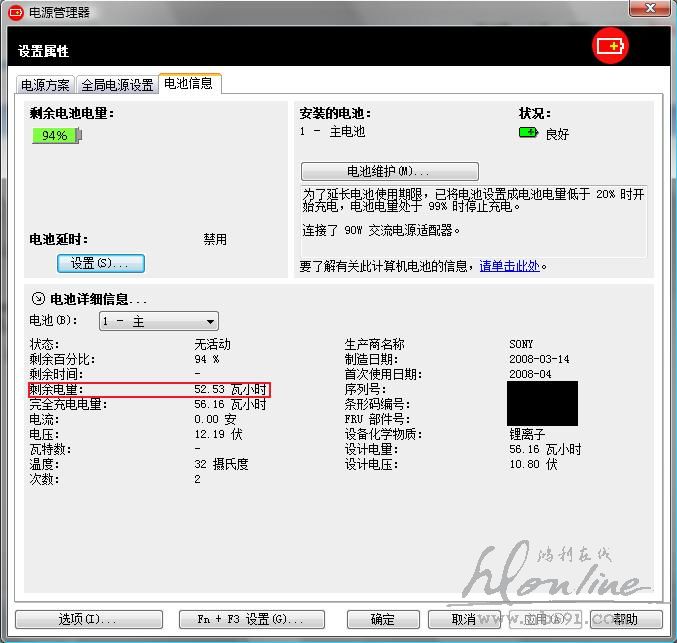Click the 1 - 主电池 installed battery entry

pyautogui.click(x=332, y=131)
